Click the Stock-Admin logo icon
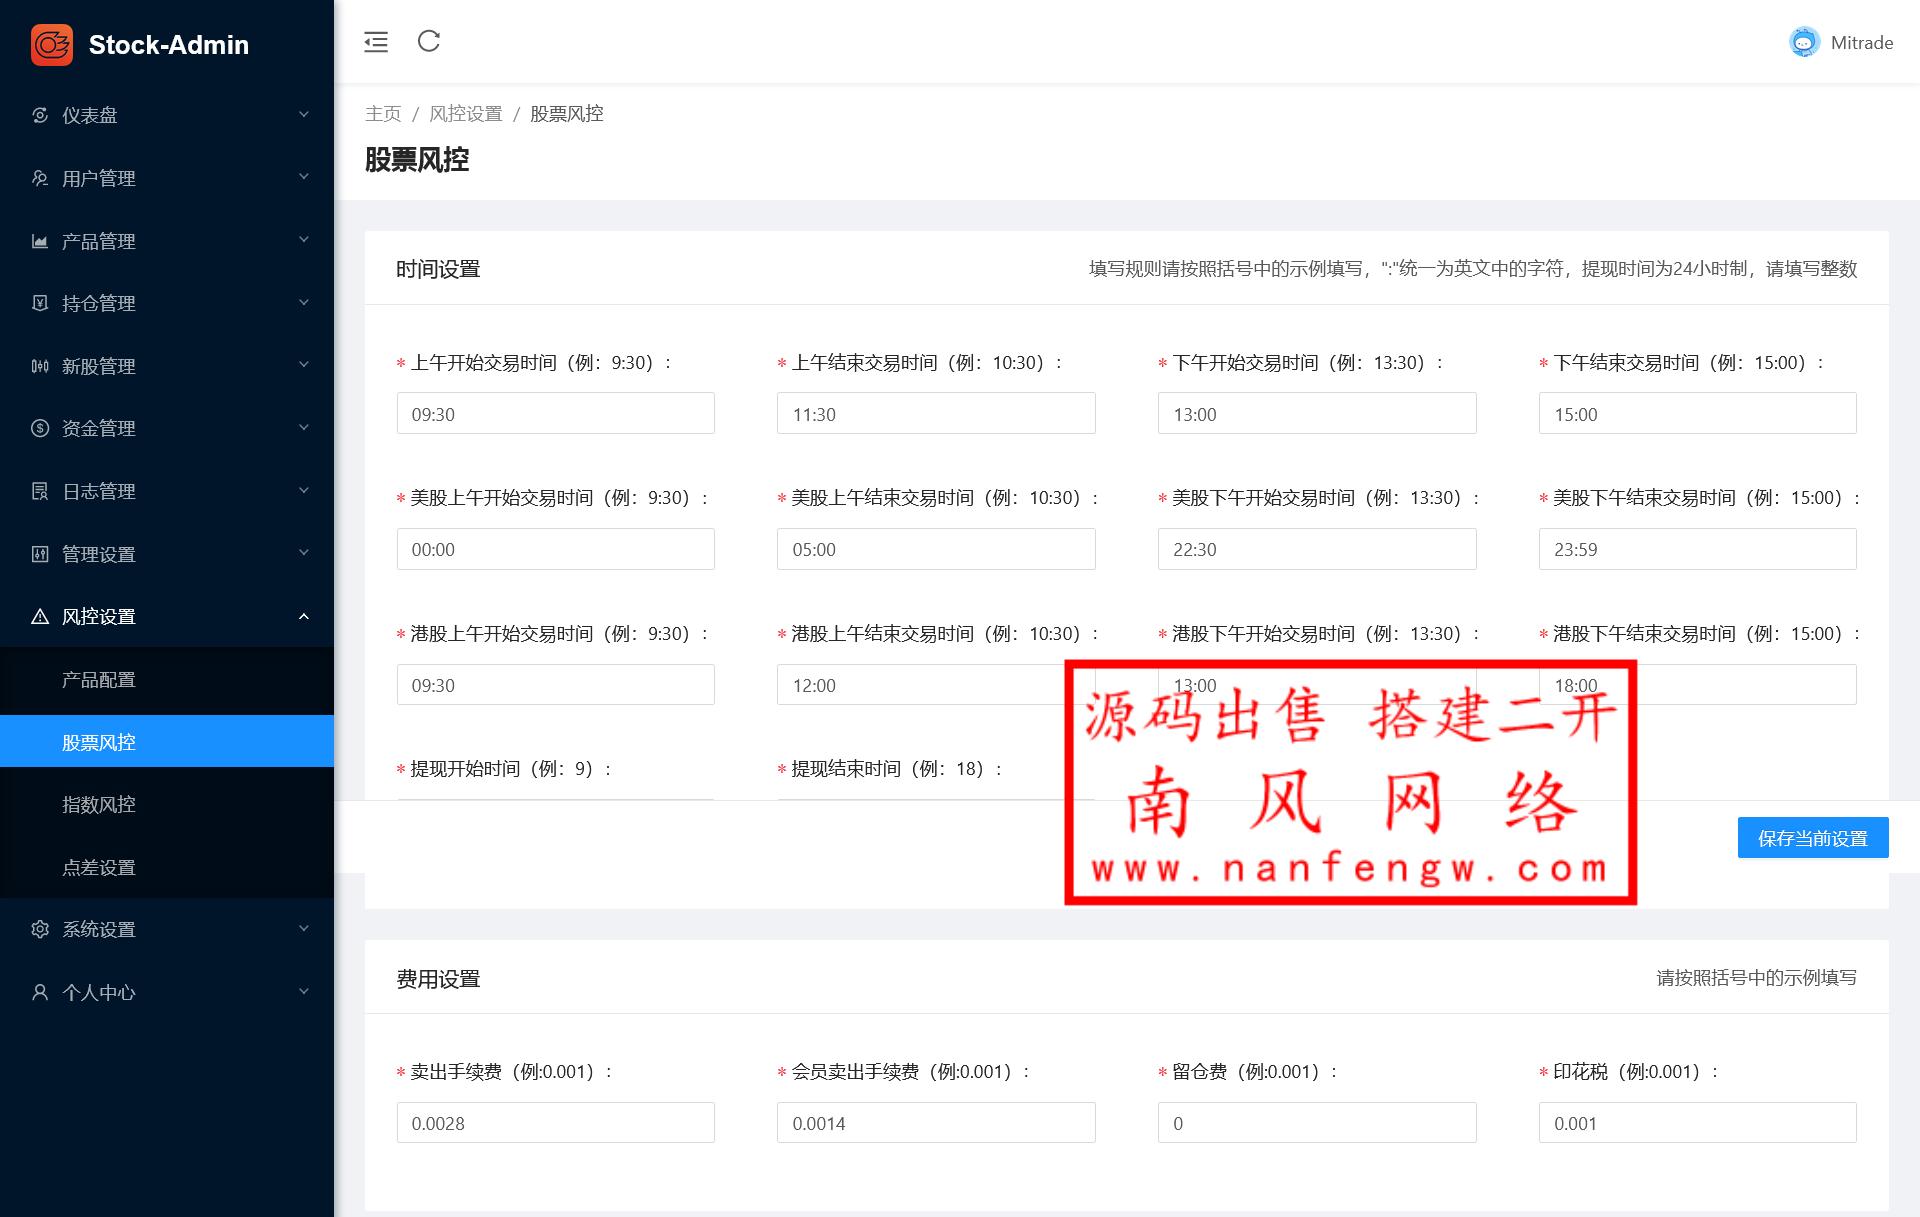Viewport: 1920px width, 1217px height. coord(52,45)
